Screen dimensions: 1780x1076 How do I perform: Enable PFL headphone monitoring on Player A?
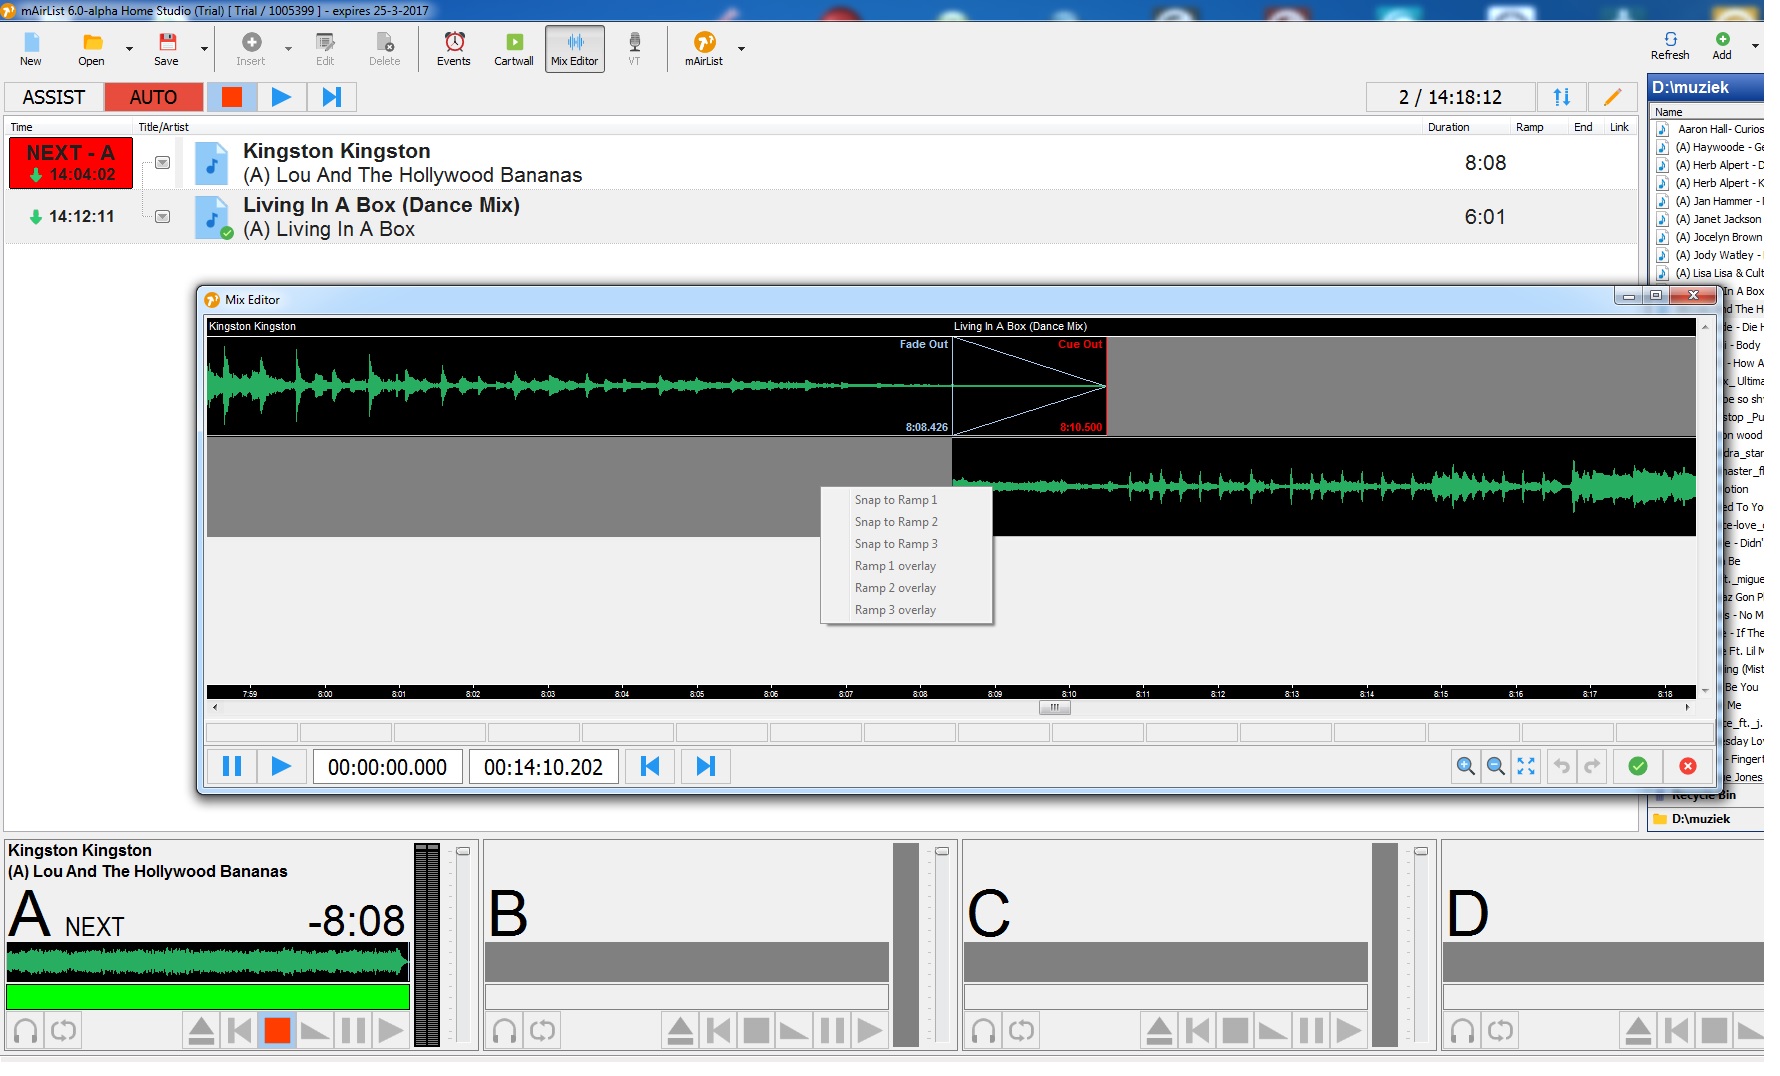coord(22,1029)
